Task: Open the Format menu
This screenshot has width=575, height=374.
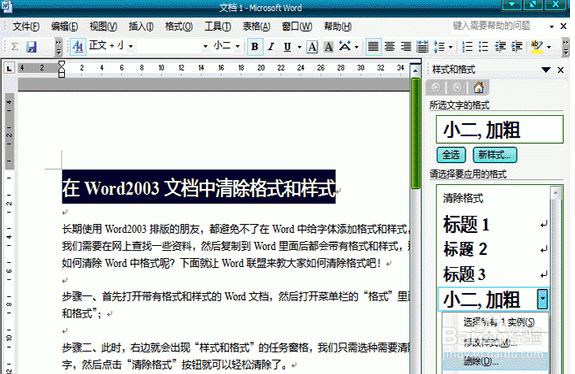Action: point(179,26)
